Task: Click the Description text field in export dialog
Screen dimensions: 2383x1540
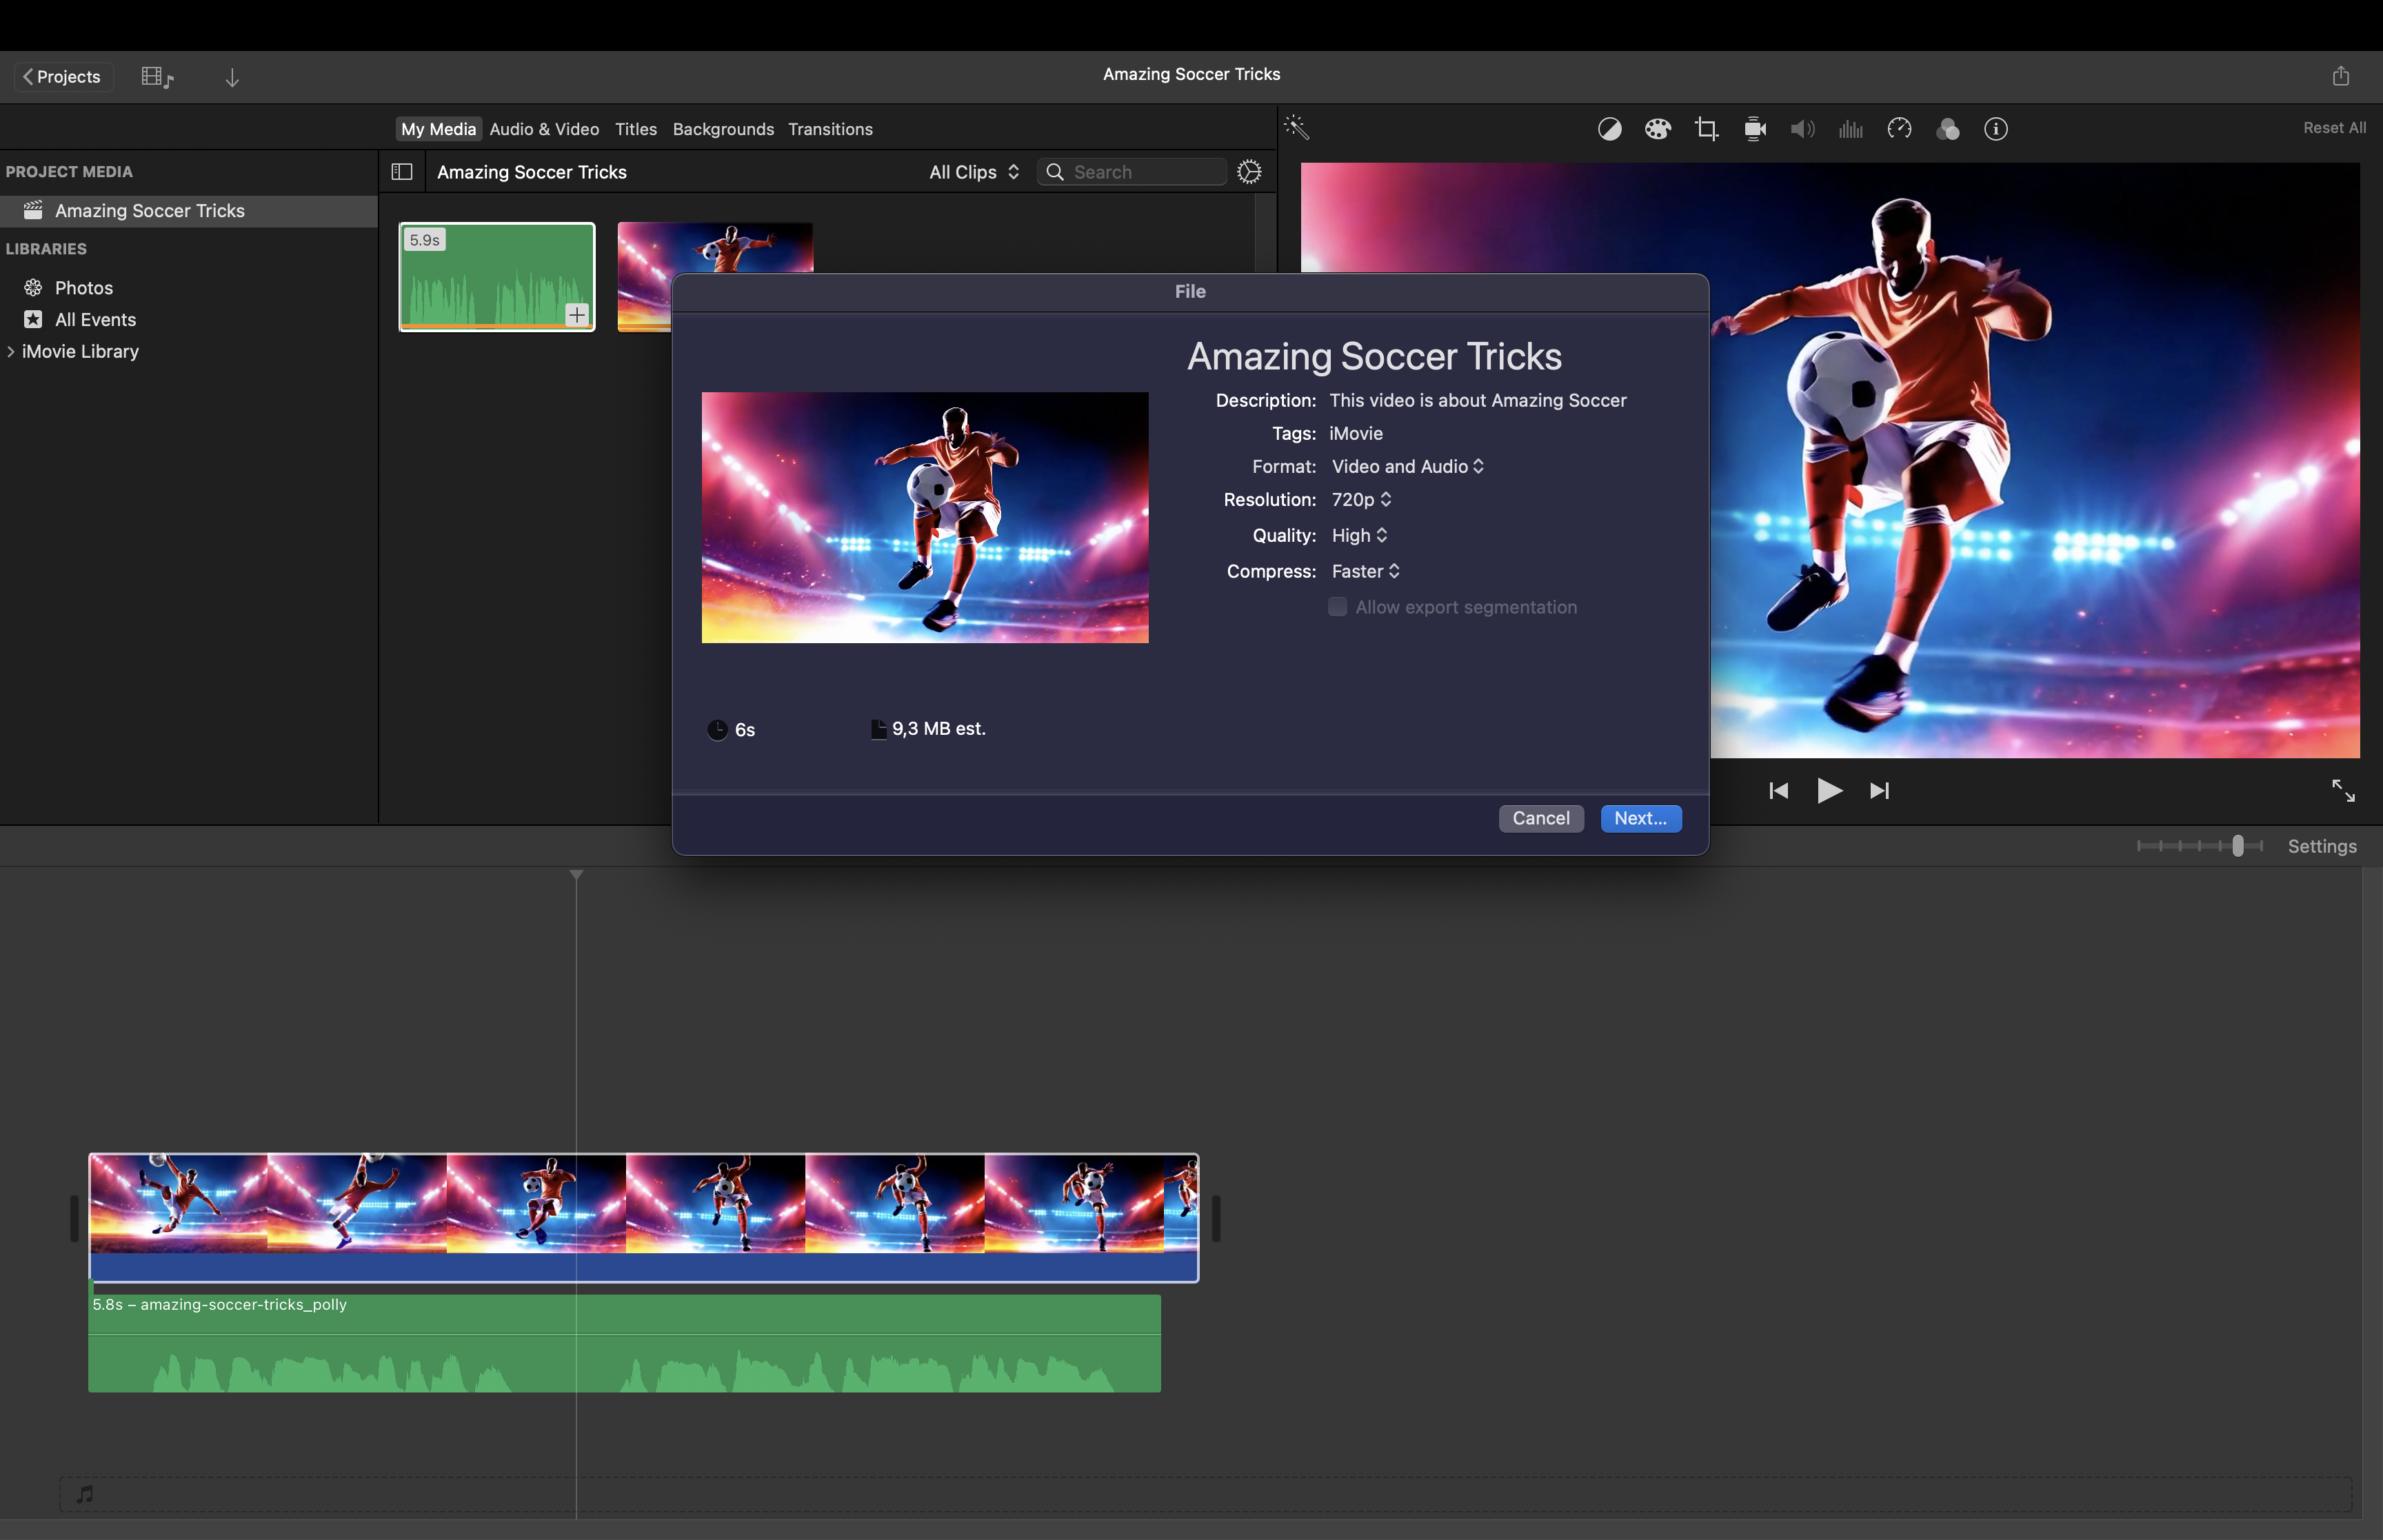Action: coord(1478,400)
